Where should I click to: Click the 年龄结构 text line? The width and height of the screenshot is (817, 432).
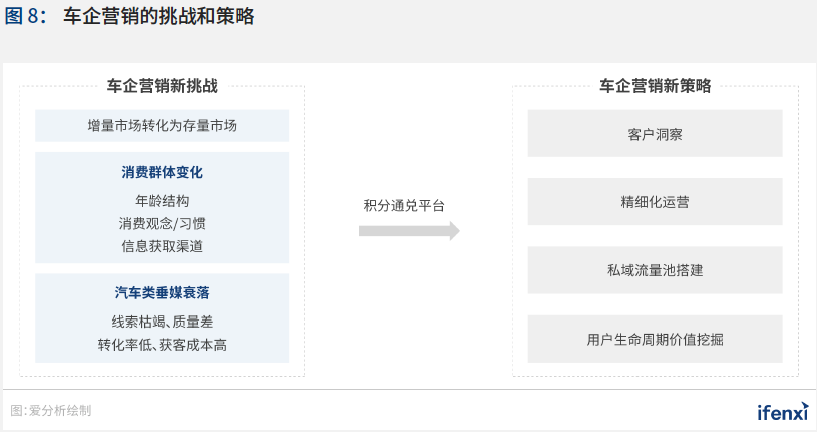[162, 200]
